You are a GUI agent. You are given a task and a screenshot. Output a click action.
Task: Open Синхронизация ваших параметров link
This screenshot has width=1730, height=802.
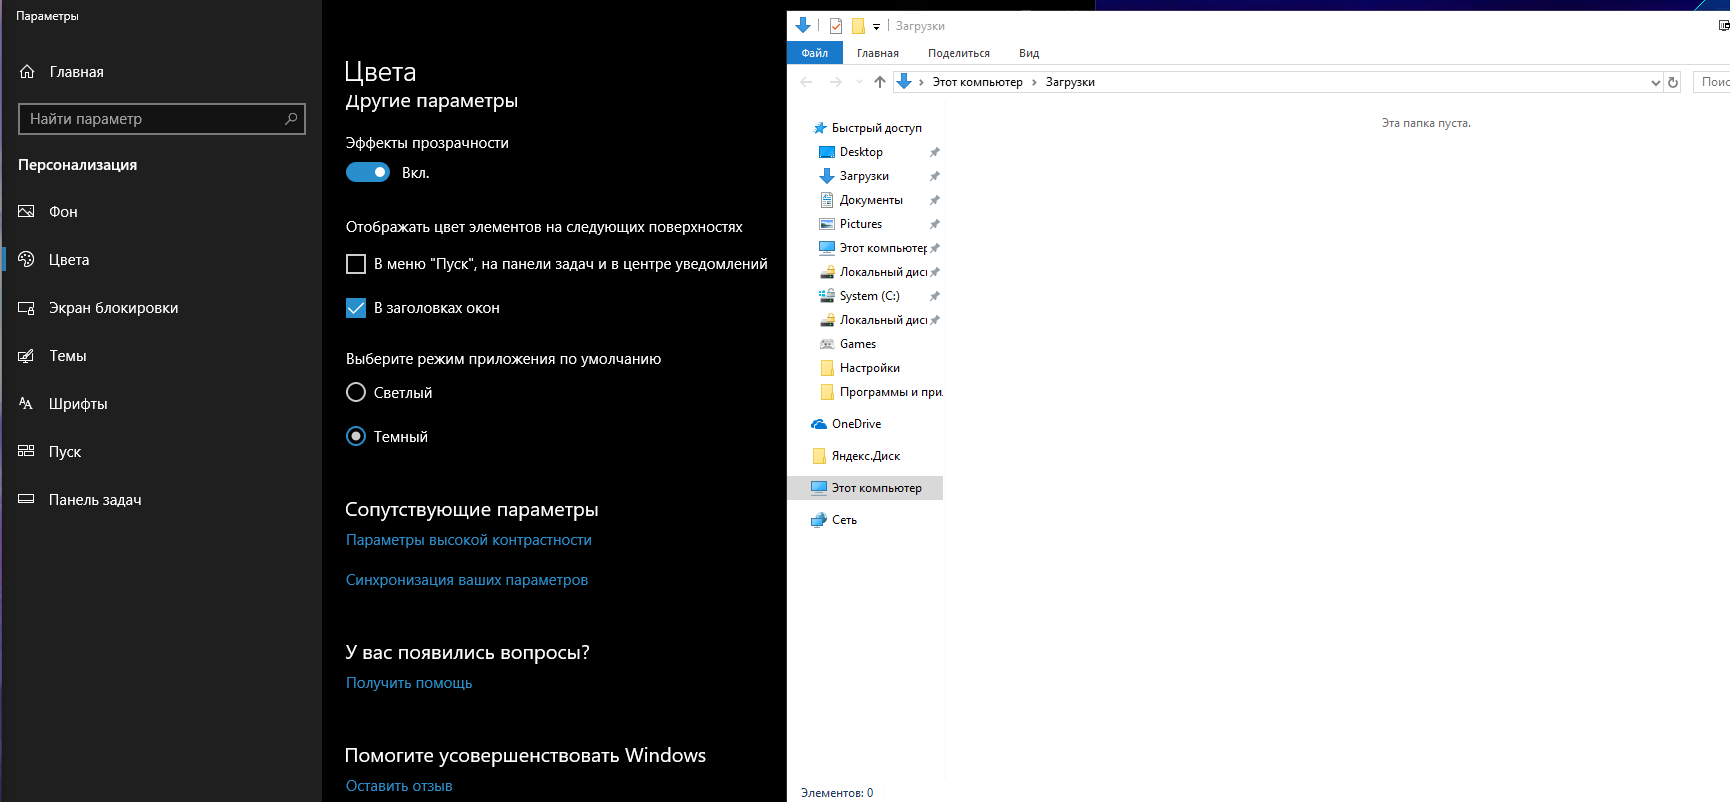coord(467,580)
